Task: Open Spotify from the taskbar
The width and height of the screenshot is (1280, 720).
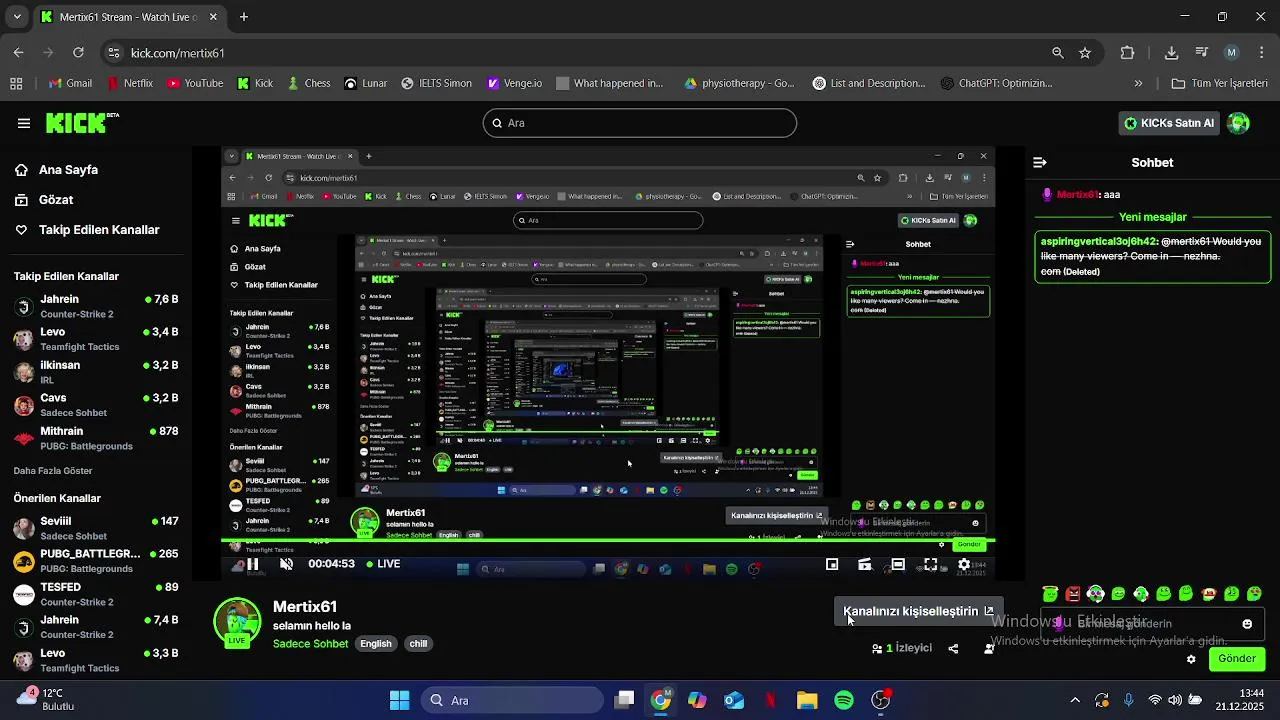Action: (x=844, y=700)
